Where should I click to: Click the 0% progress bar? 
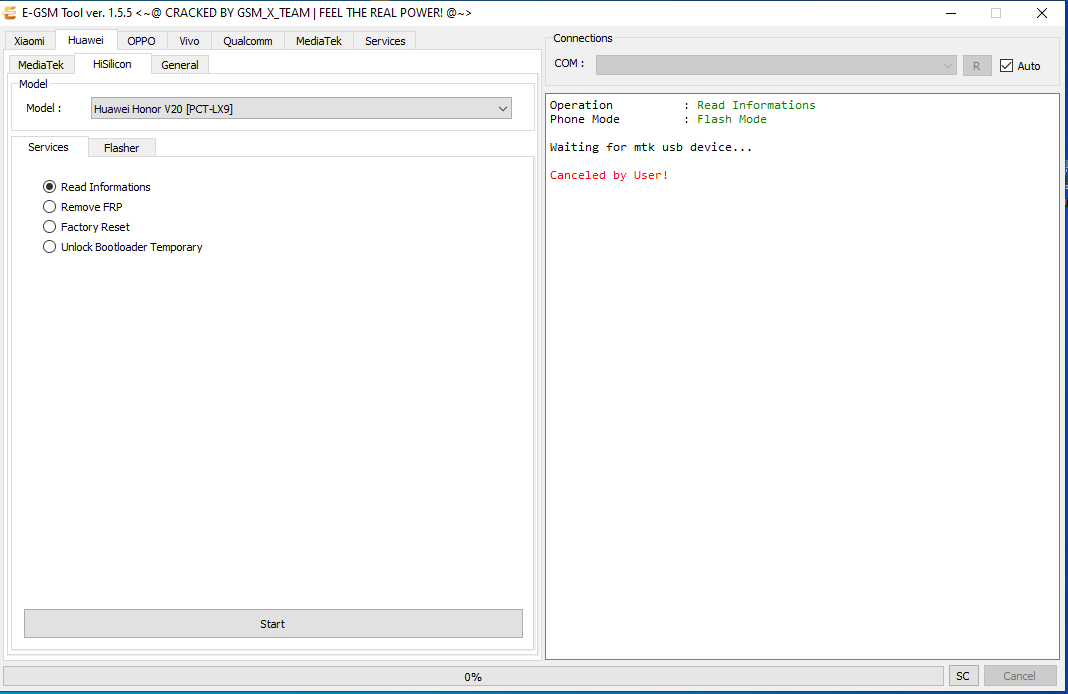point(472,676)
